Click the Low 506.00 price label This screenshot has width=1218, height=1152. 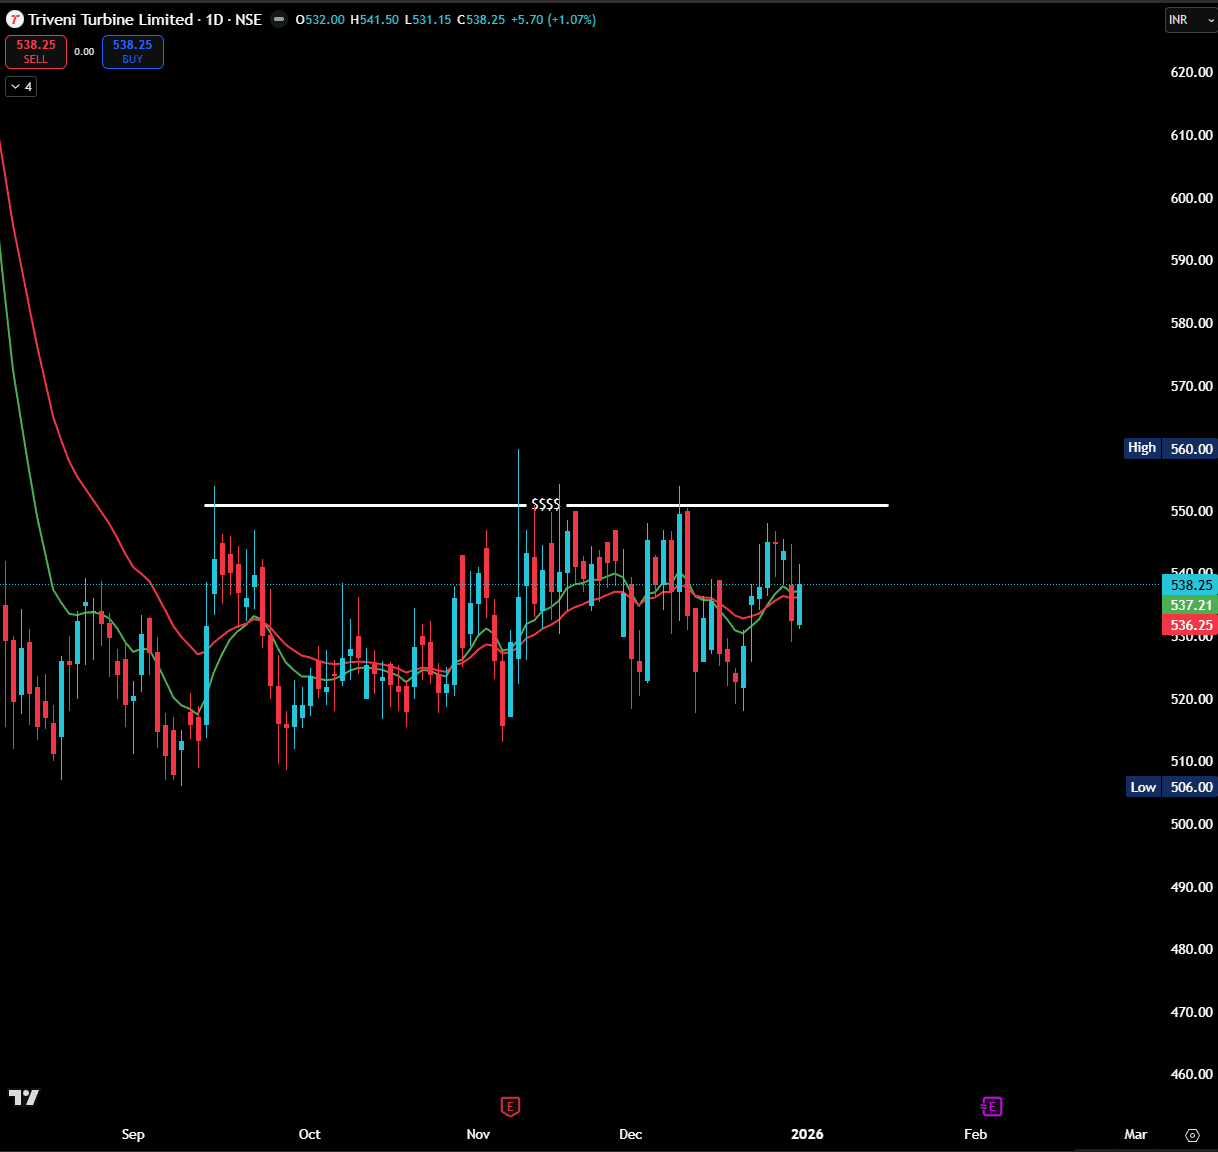(x=1171, y=787)
